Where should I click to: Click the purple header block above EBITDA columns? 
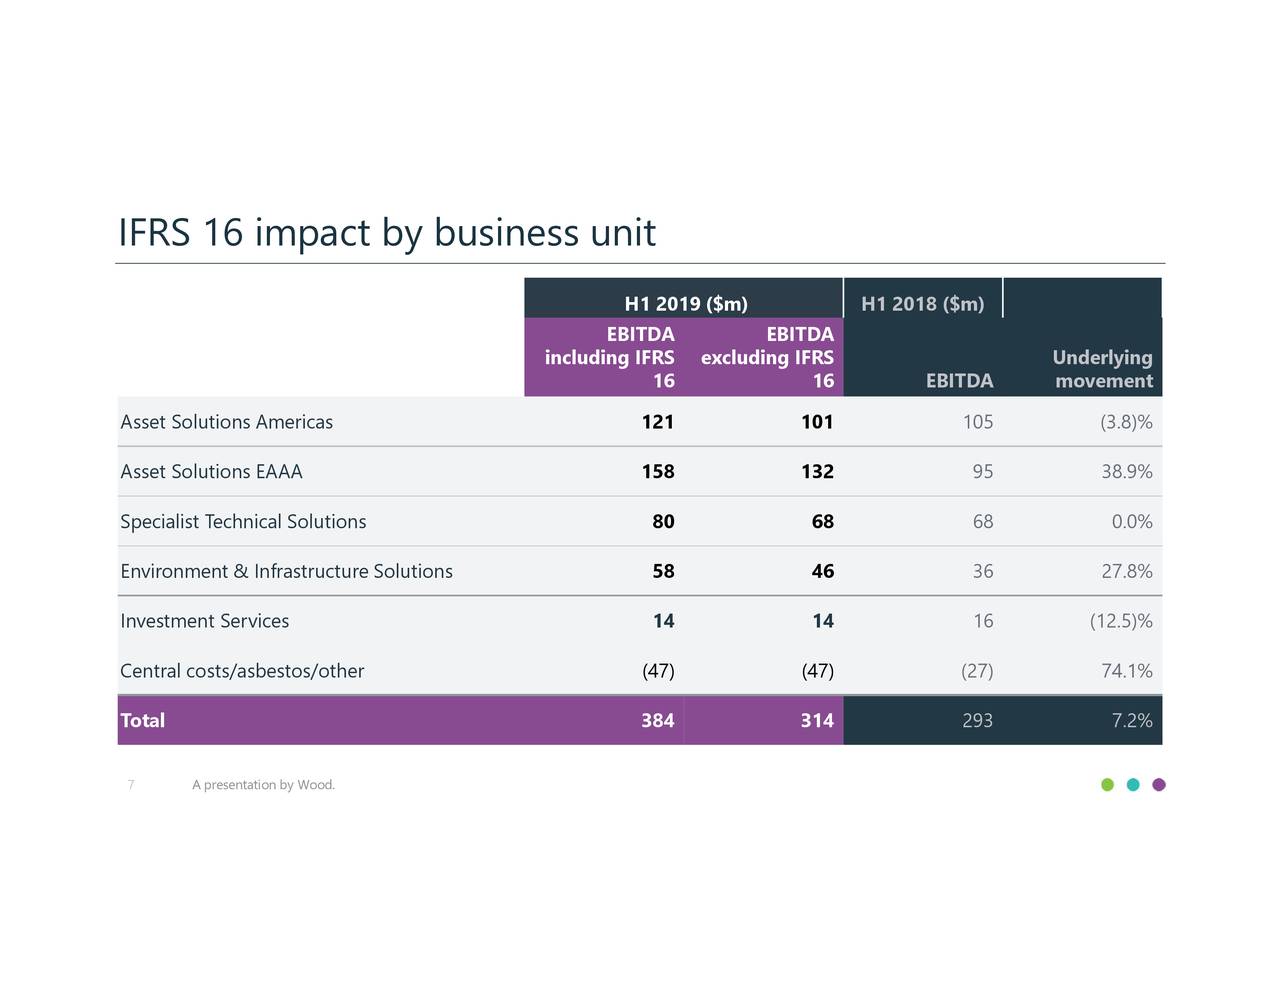pyautogui.click(x=683, y=357)
